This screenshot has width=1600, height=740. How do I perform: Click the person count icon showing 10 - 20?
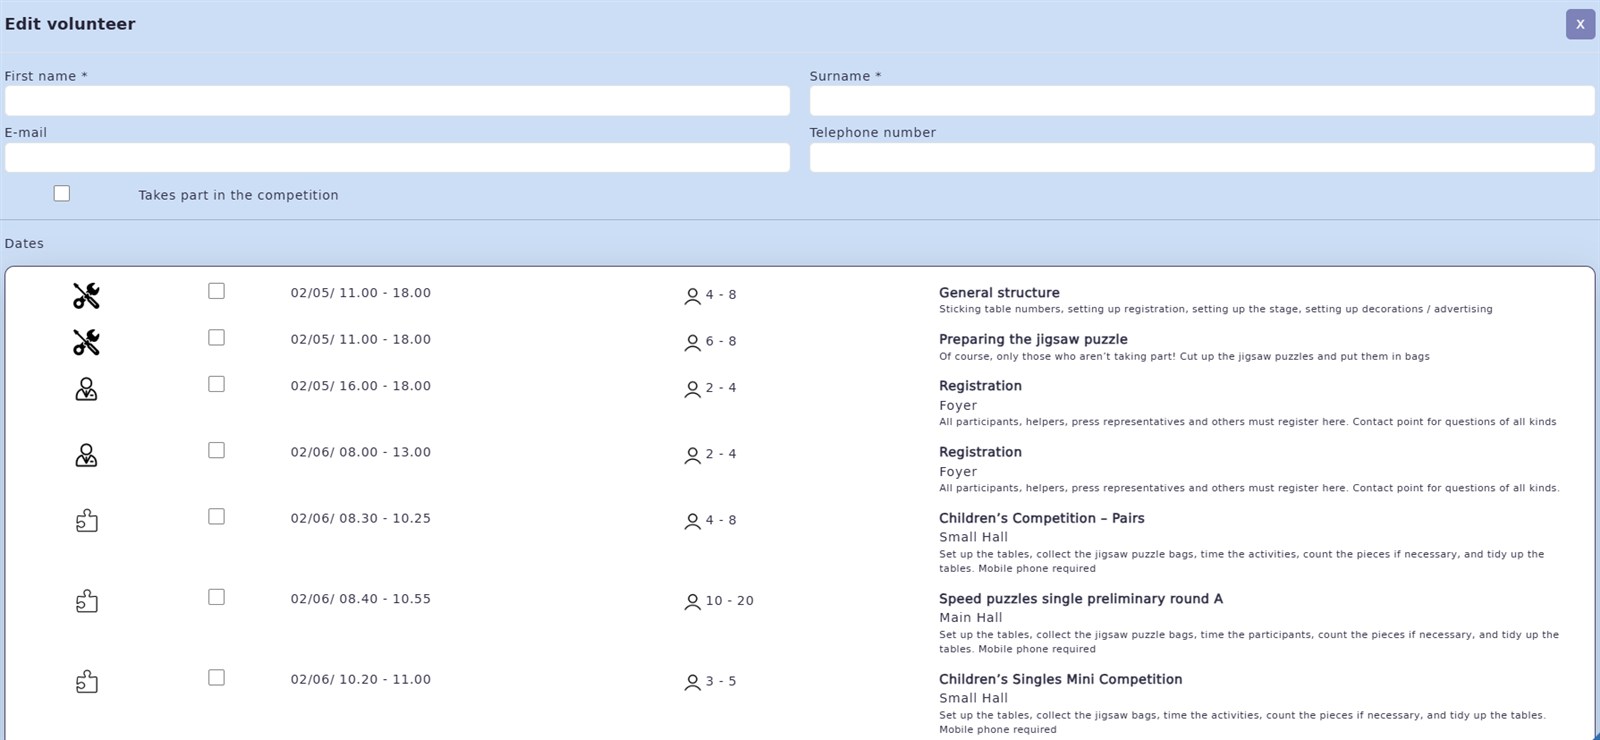(692, 602)
